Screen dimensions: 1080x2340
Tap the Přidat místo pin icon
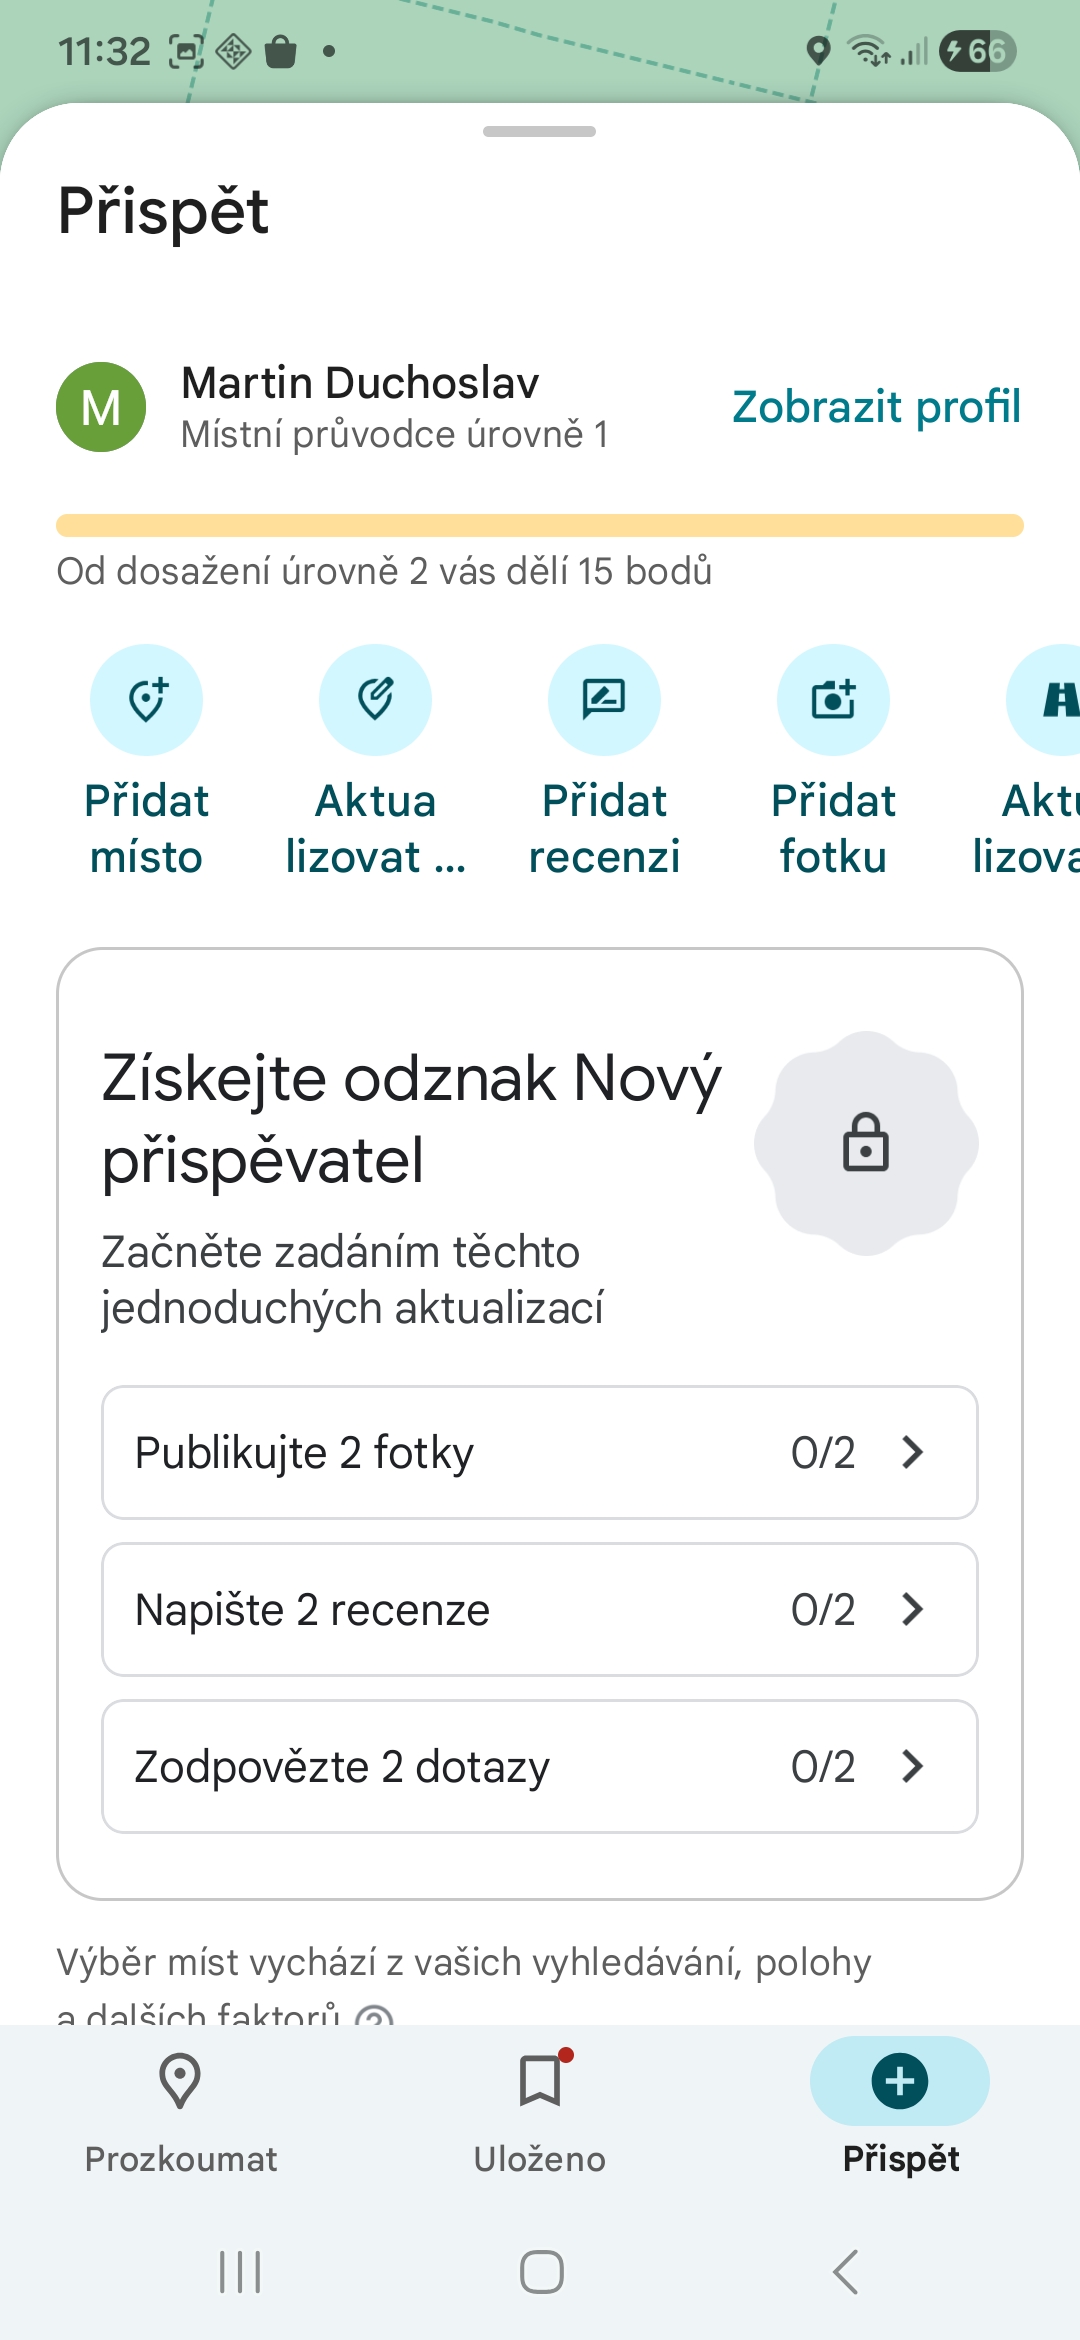pos(147,700)
